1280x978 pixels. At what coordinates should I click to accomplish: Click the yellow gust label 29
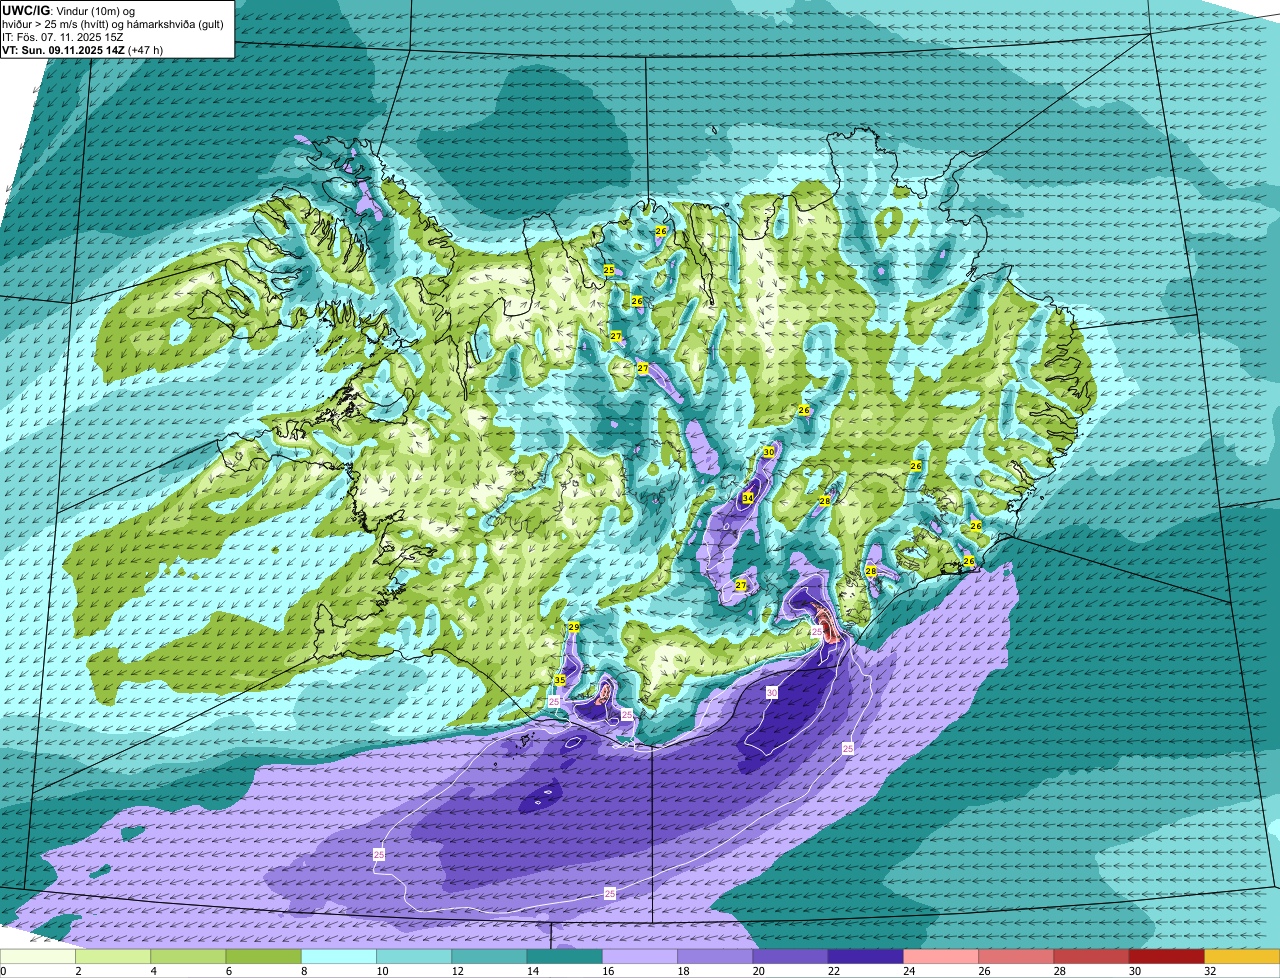coord(574,627)
